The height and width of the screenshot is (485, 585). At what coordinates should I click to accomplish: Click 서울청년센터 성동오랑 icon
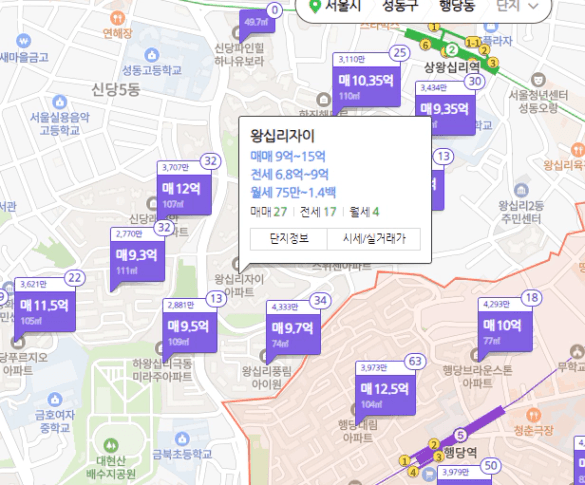[x=538, y=80]
